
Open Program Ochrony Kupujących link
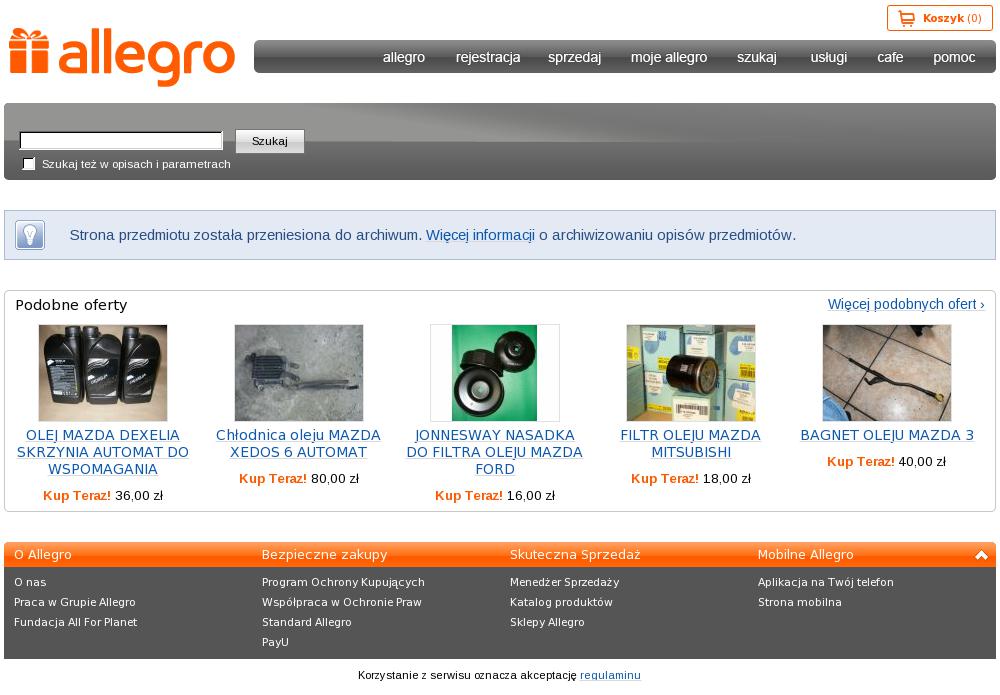(x=343, y=582)
